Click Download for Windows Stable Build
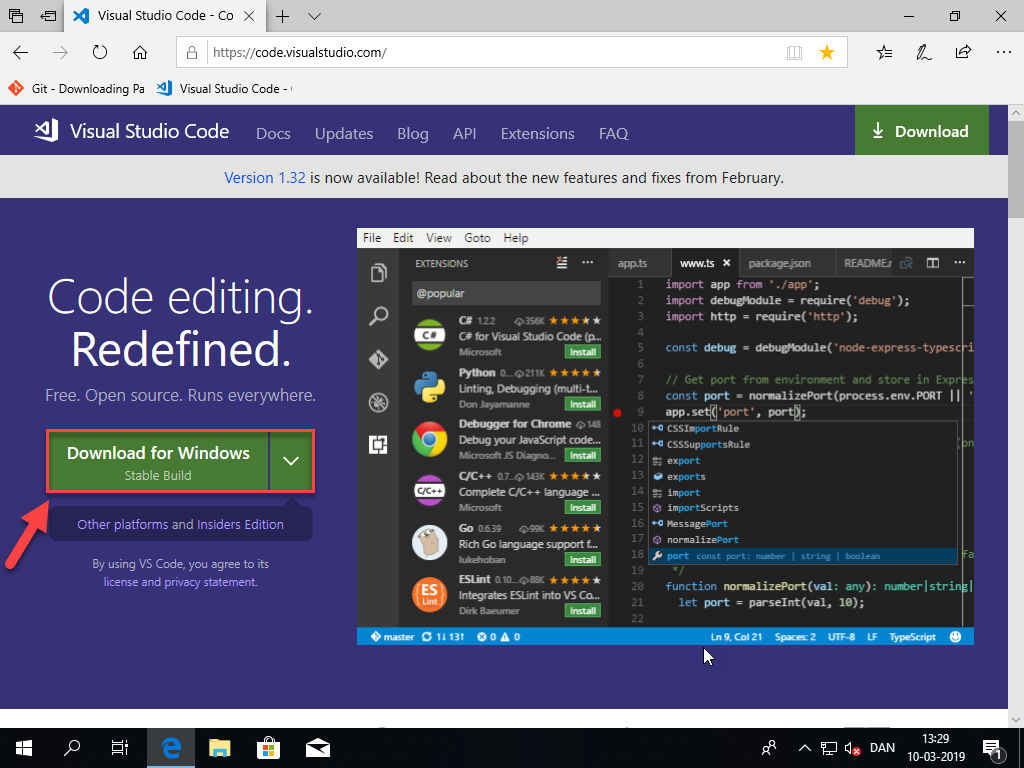This screenshot has width=1024, height=768. (158, 461)
